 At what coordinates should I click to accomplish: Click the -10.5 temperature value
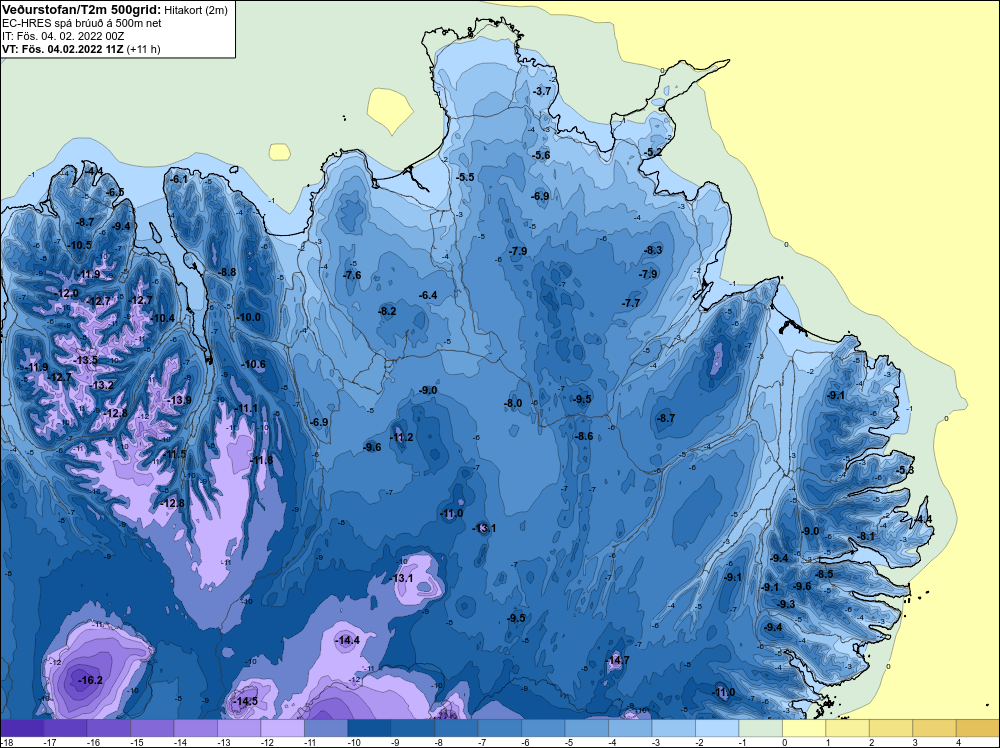click(x=80, y=245)
